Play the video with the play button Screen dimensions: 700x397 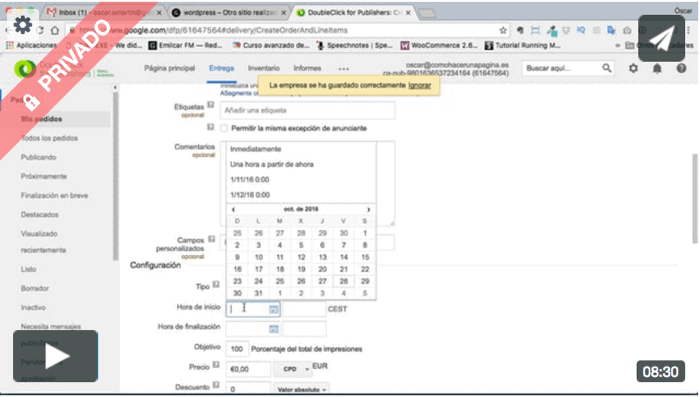tap(55, 356)
